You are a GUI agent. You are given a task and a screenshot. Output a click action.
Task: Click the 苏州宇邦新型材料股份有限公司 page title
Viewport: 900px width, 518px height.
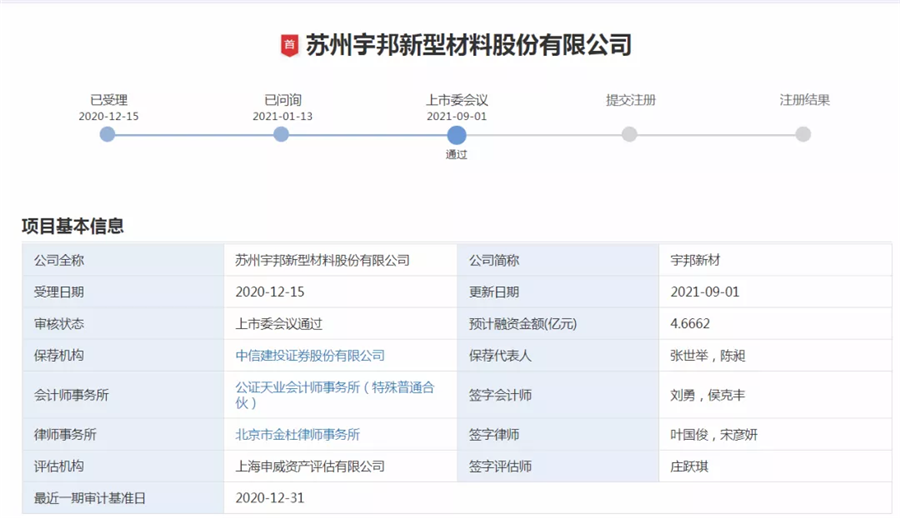coord(468,45)
